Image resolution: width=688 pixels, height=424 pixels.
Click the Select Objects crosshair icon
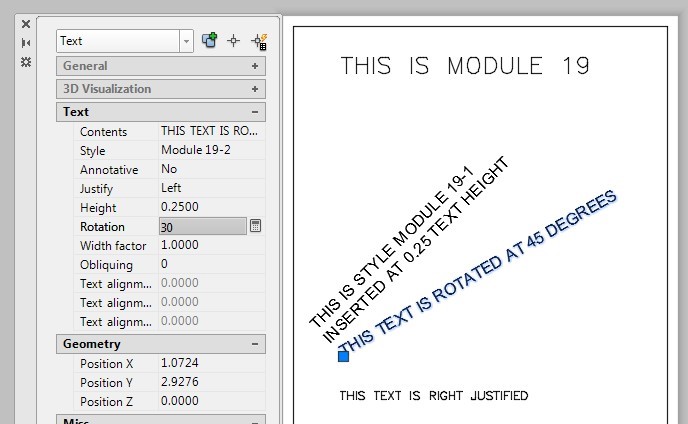234,40
